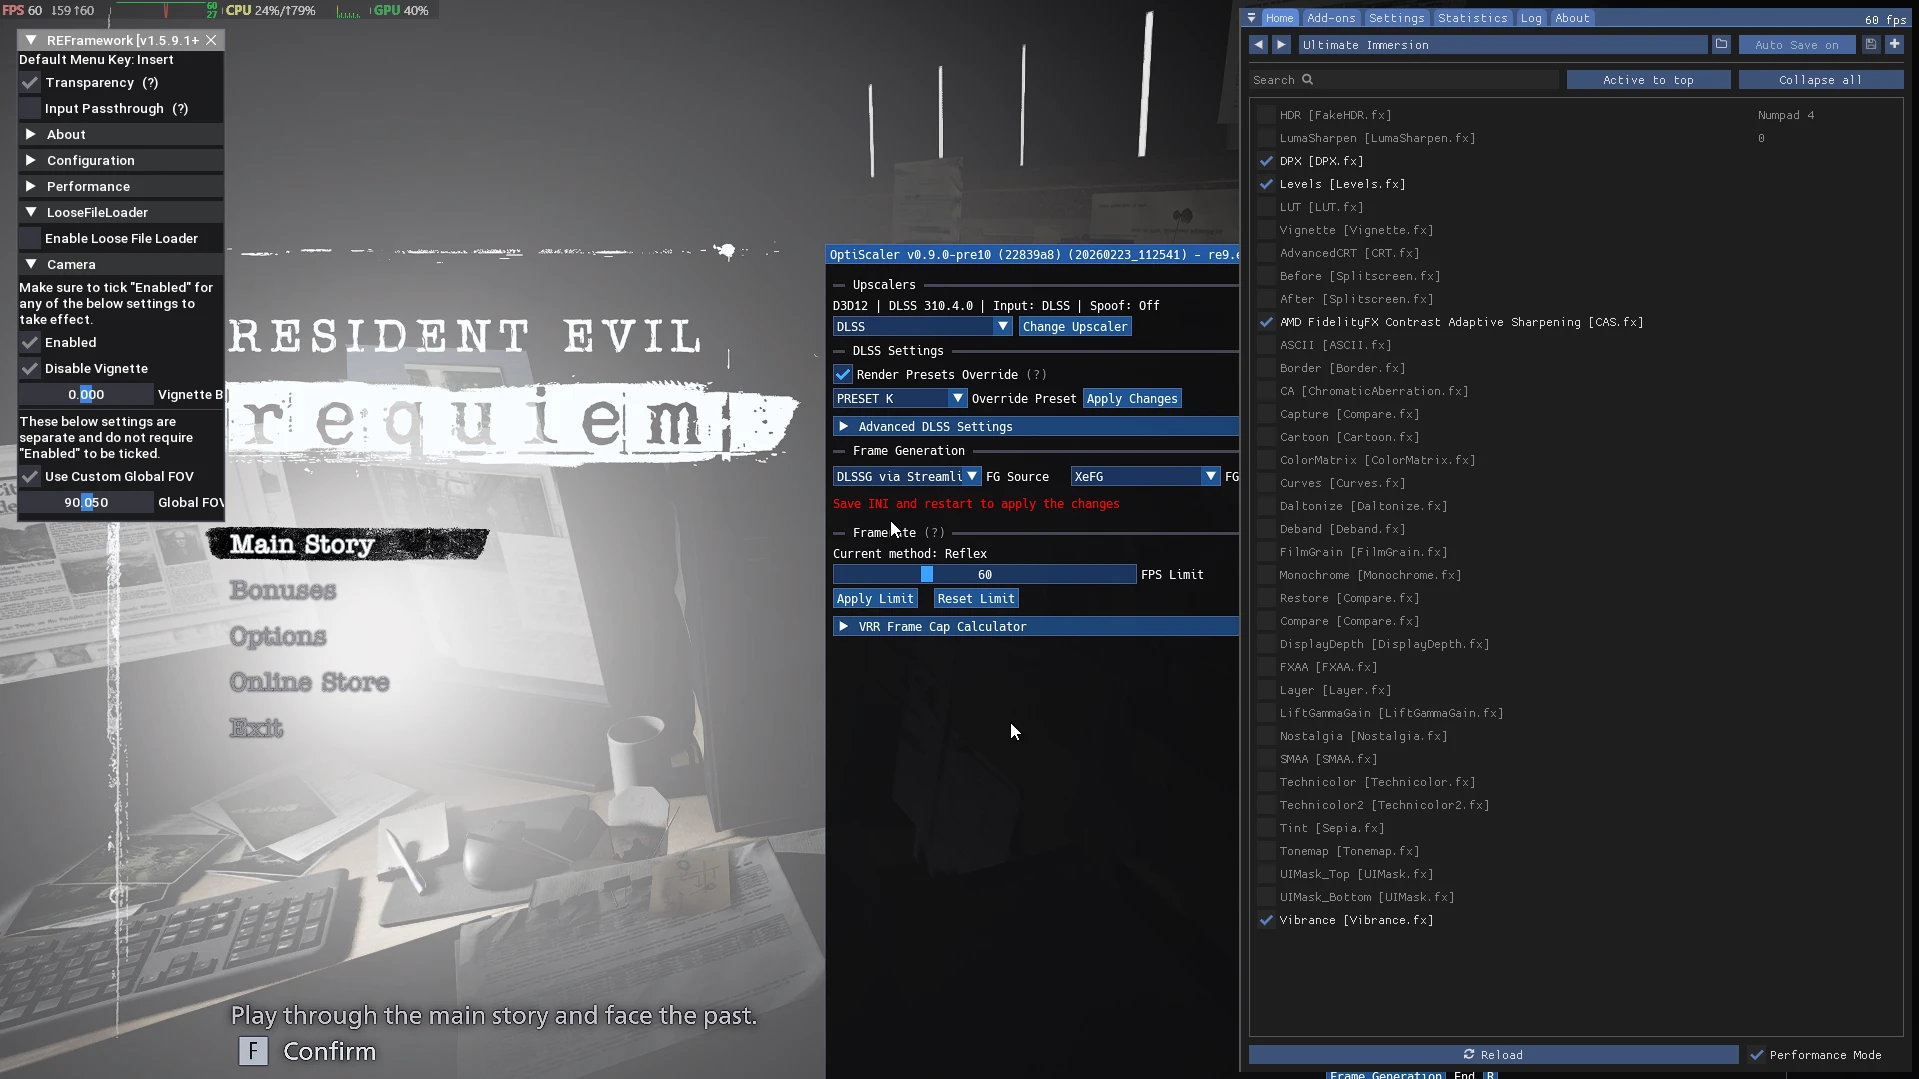The width and height of the screenshot is (1919, 1079).
Task: Expand the About section in REFramework
Action: point(121,135)
